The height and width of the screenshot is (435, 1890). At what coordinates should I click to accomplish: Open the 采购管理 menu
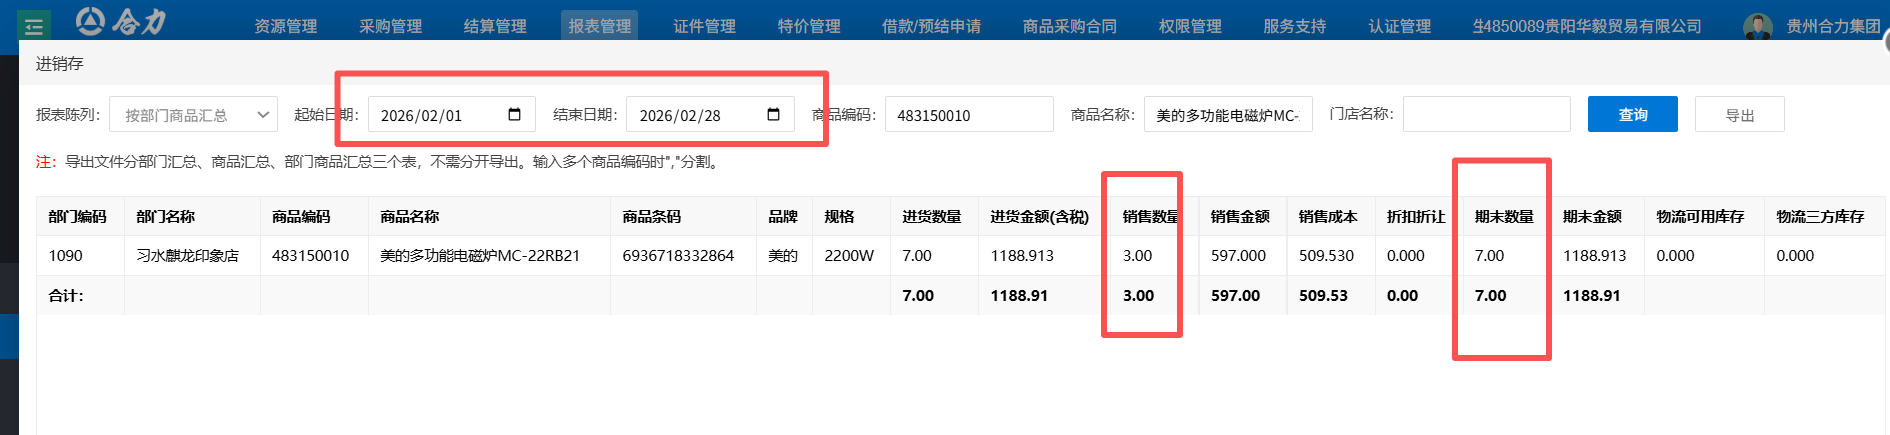(x=390, y=26)
